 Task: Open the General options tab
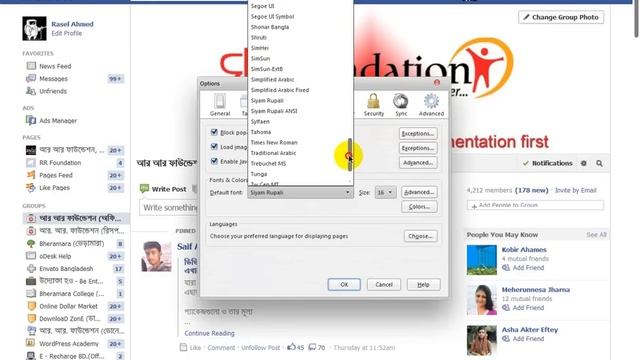coord(220,105)
